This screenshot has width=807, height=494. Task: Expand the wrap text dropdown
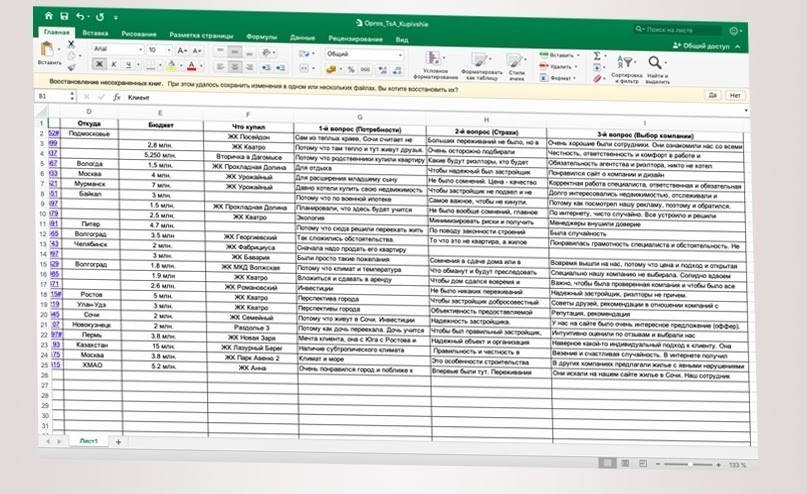click(313, 54)
